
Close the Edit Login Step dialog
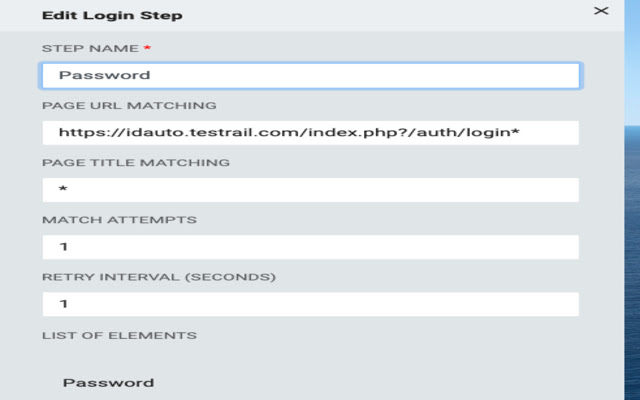tap(601, 11)
